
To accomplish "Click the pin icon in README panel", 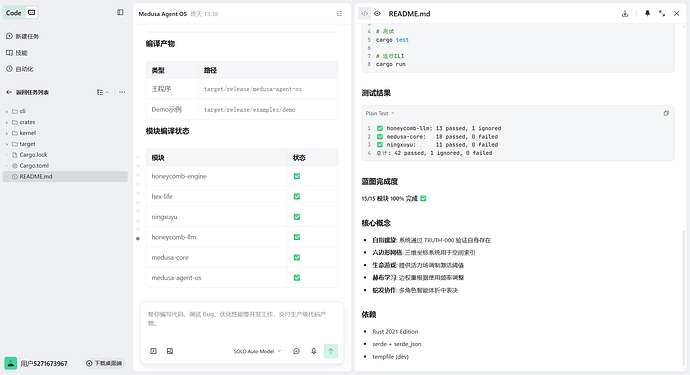I will click(647, 14).
